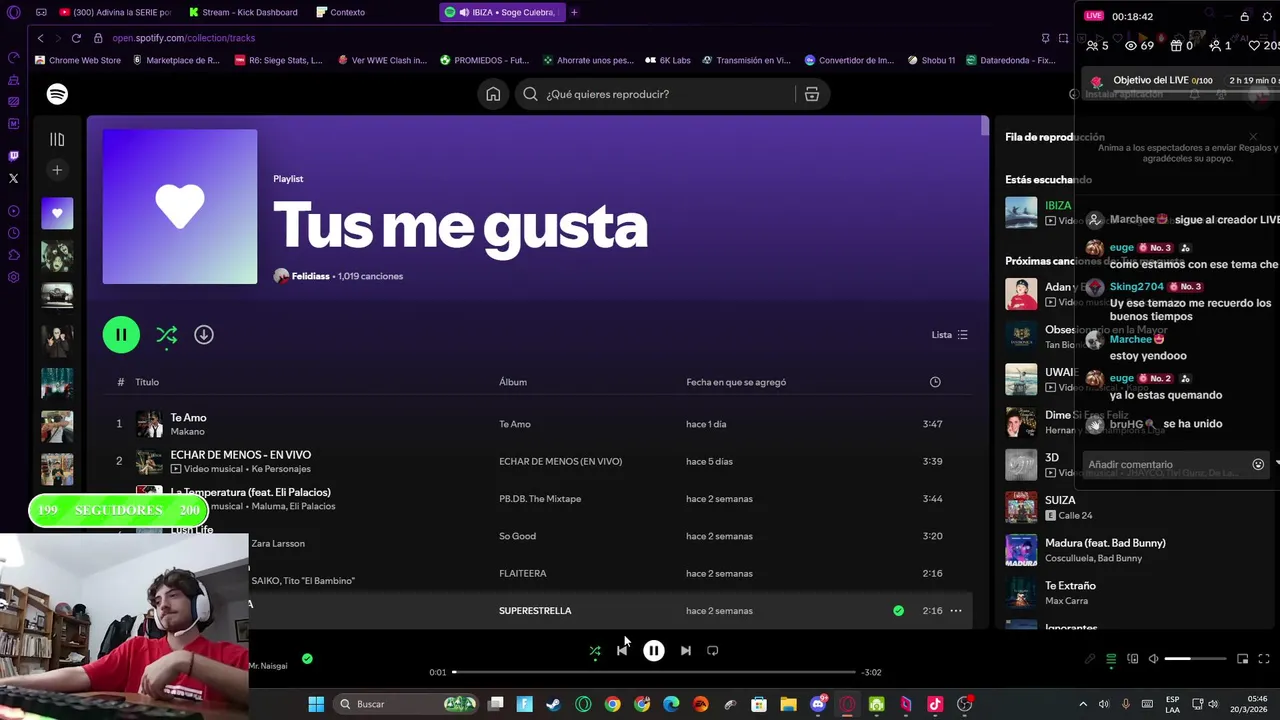1280x720 pixels.
Task: Open X (Twitter) in Opera sidebar
Action: [13, 178]
